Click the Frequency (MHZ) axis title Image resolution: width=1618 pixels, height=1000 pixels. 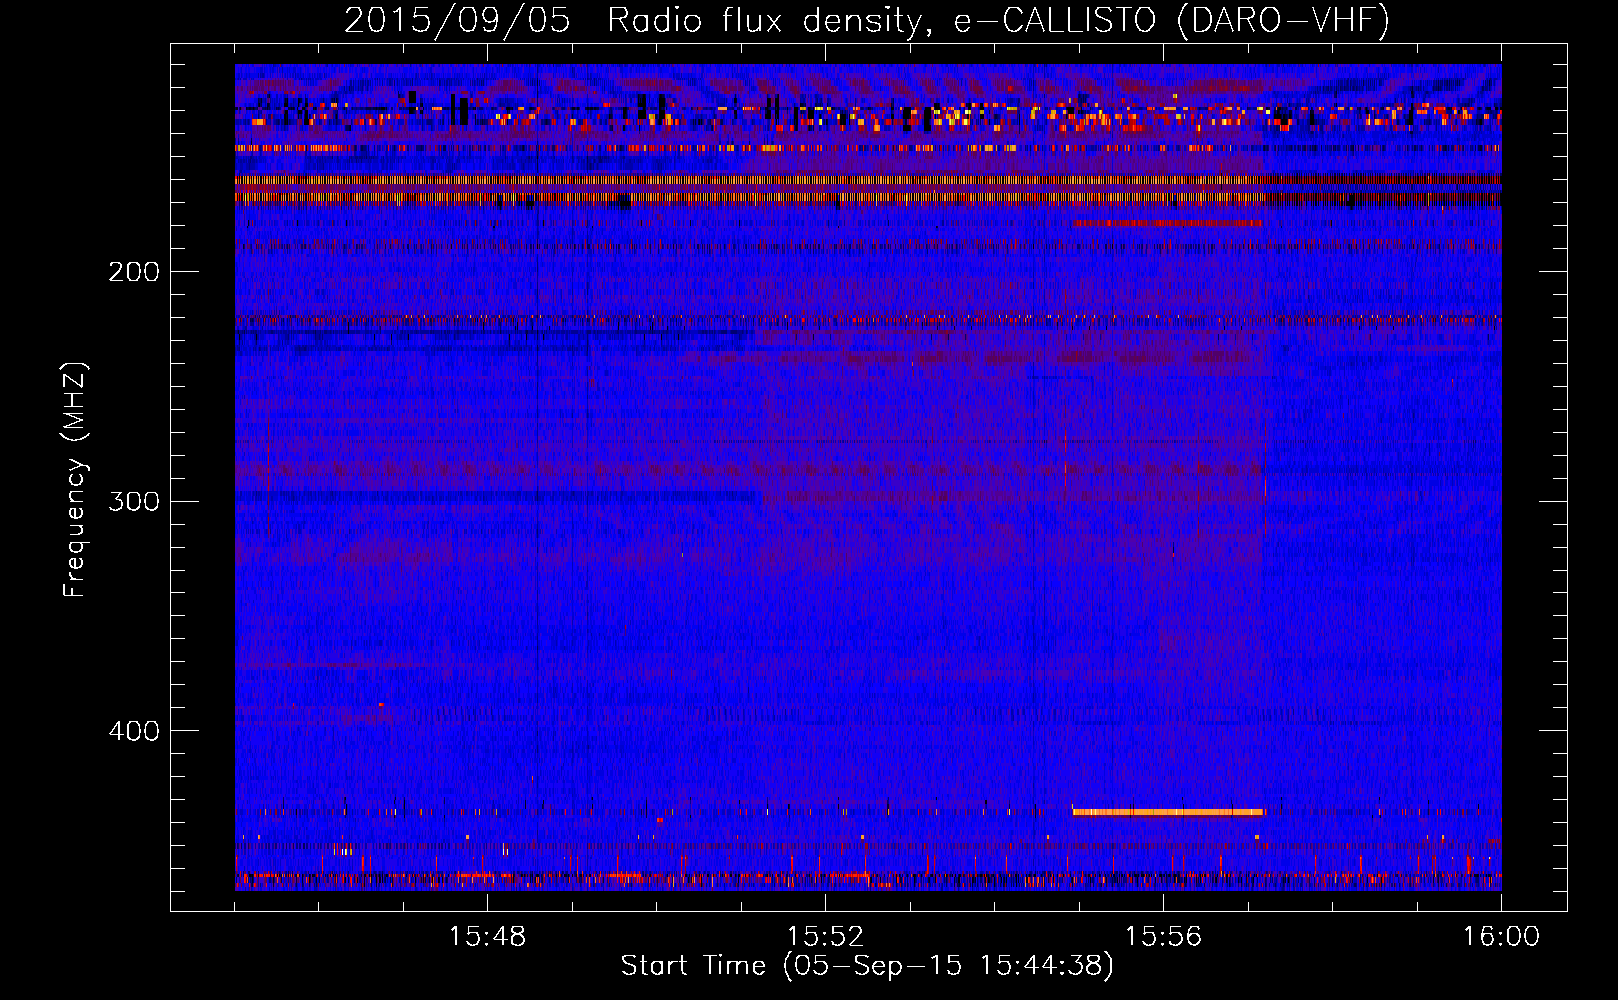coord(75,479)
